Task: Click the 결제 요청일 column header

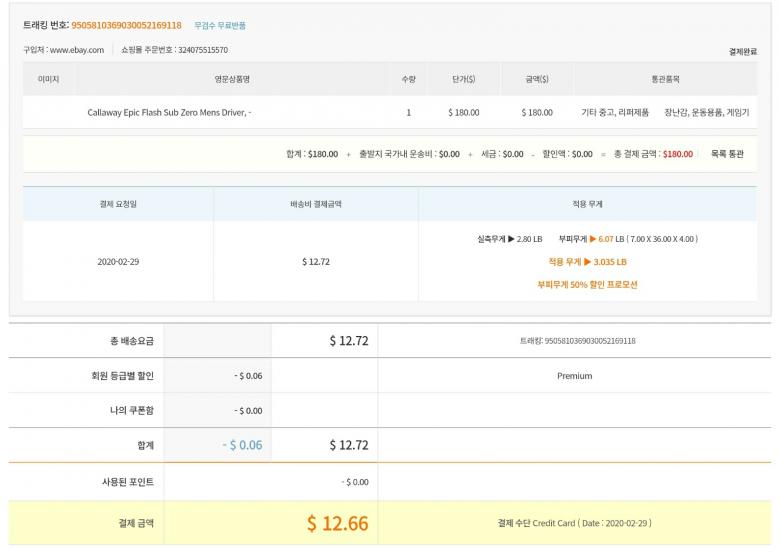Action: (118, 204)
